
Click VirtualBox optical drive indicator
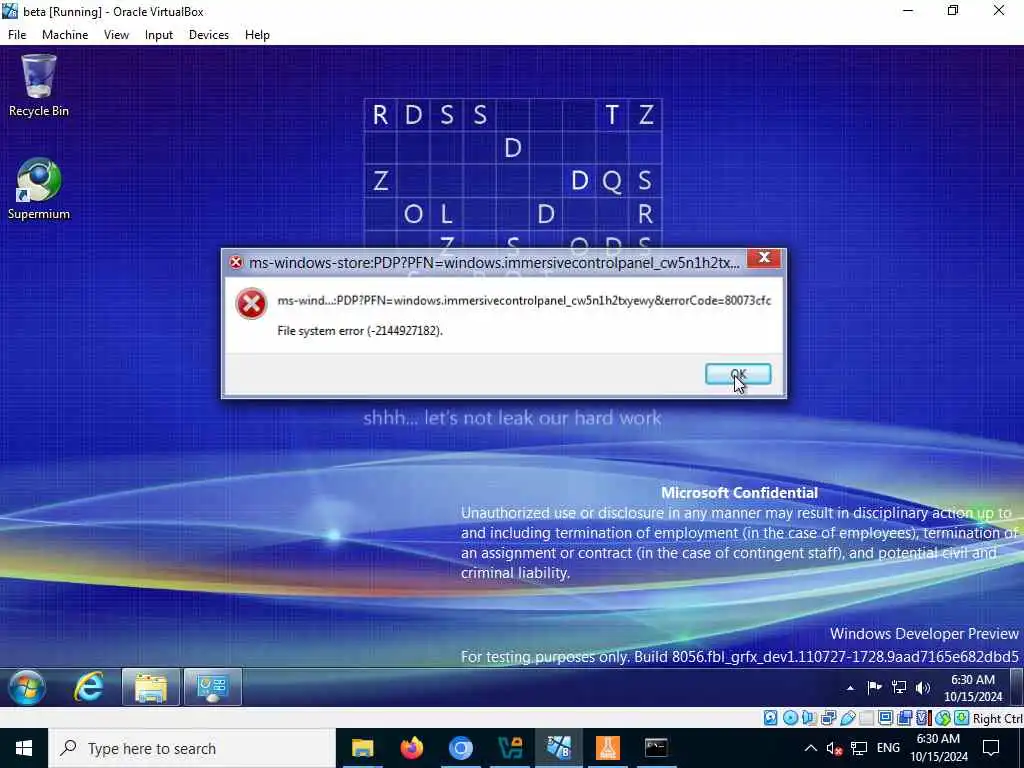point(790,718)
